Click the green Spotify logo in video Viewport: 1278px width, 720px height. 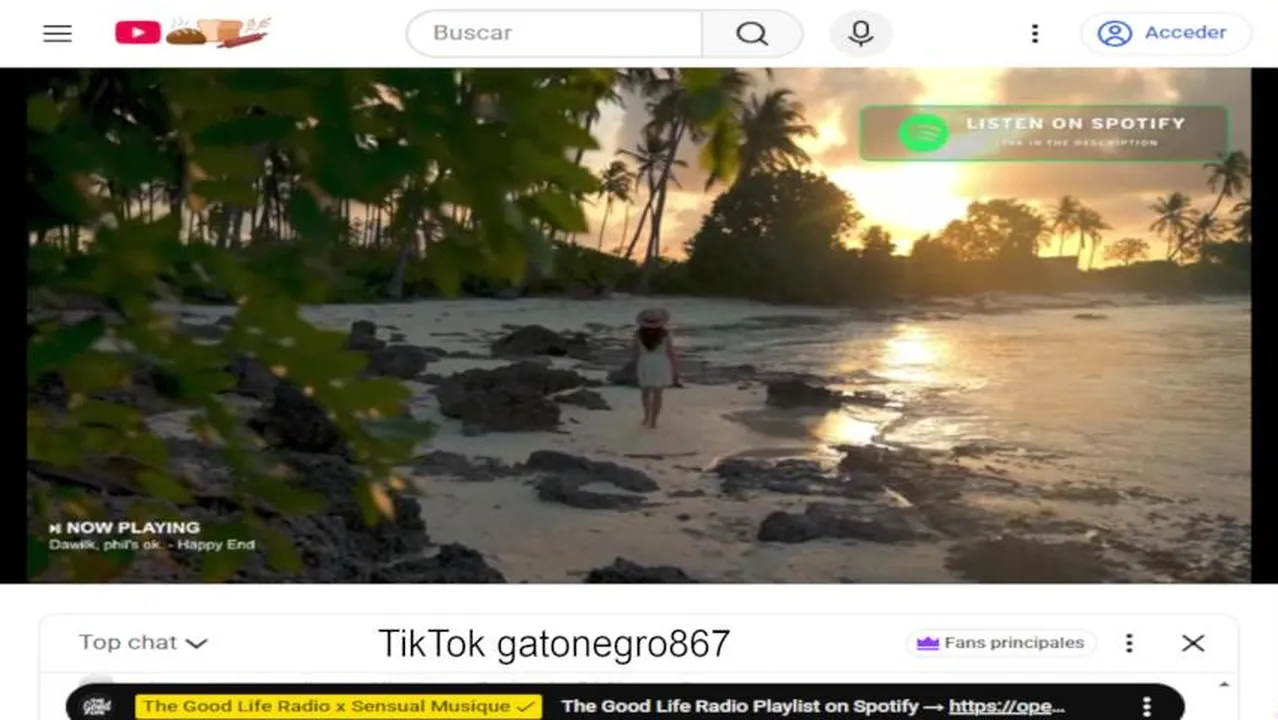point(923,133)
